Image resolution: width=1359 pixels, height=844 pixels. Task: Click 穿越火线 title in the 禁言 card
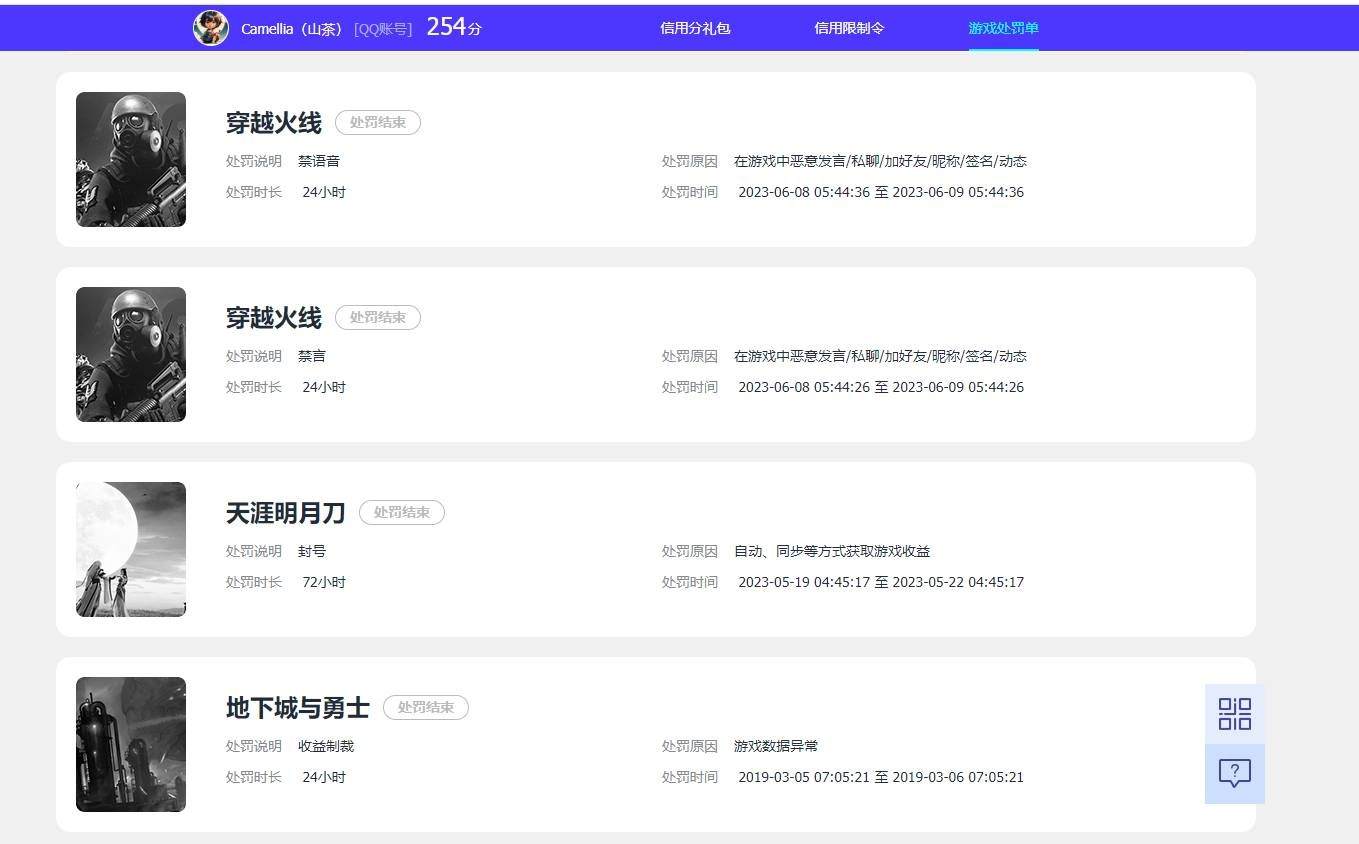click(x=274, y=318)
